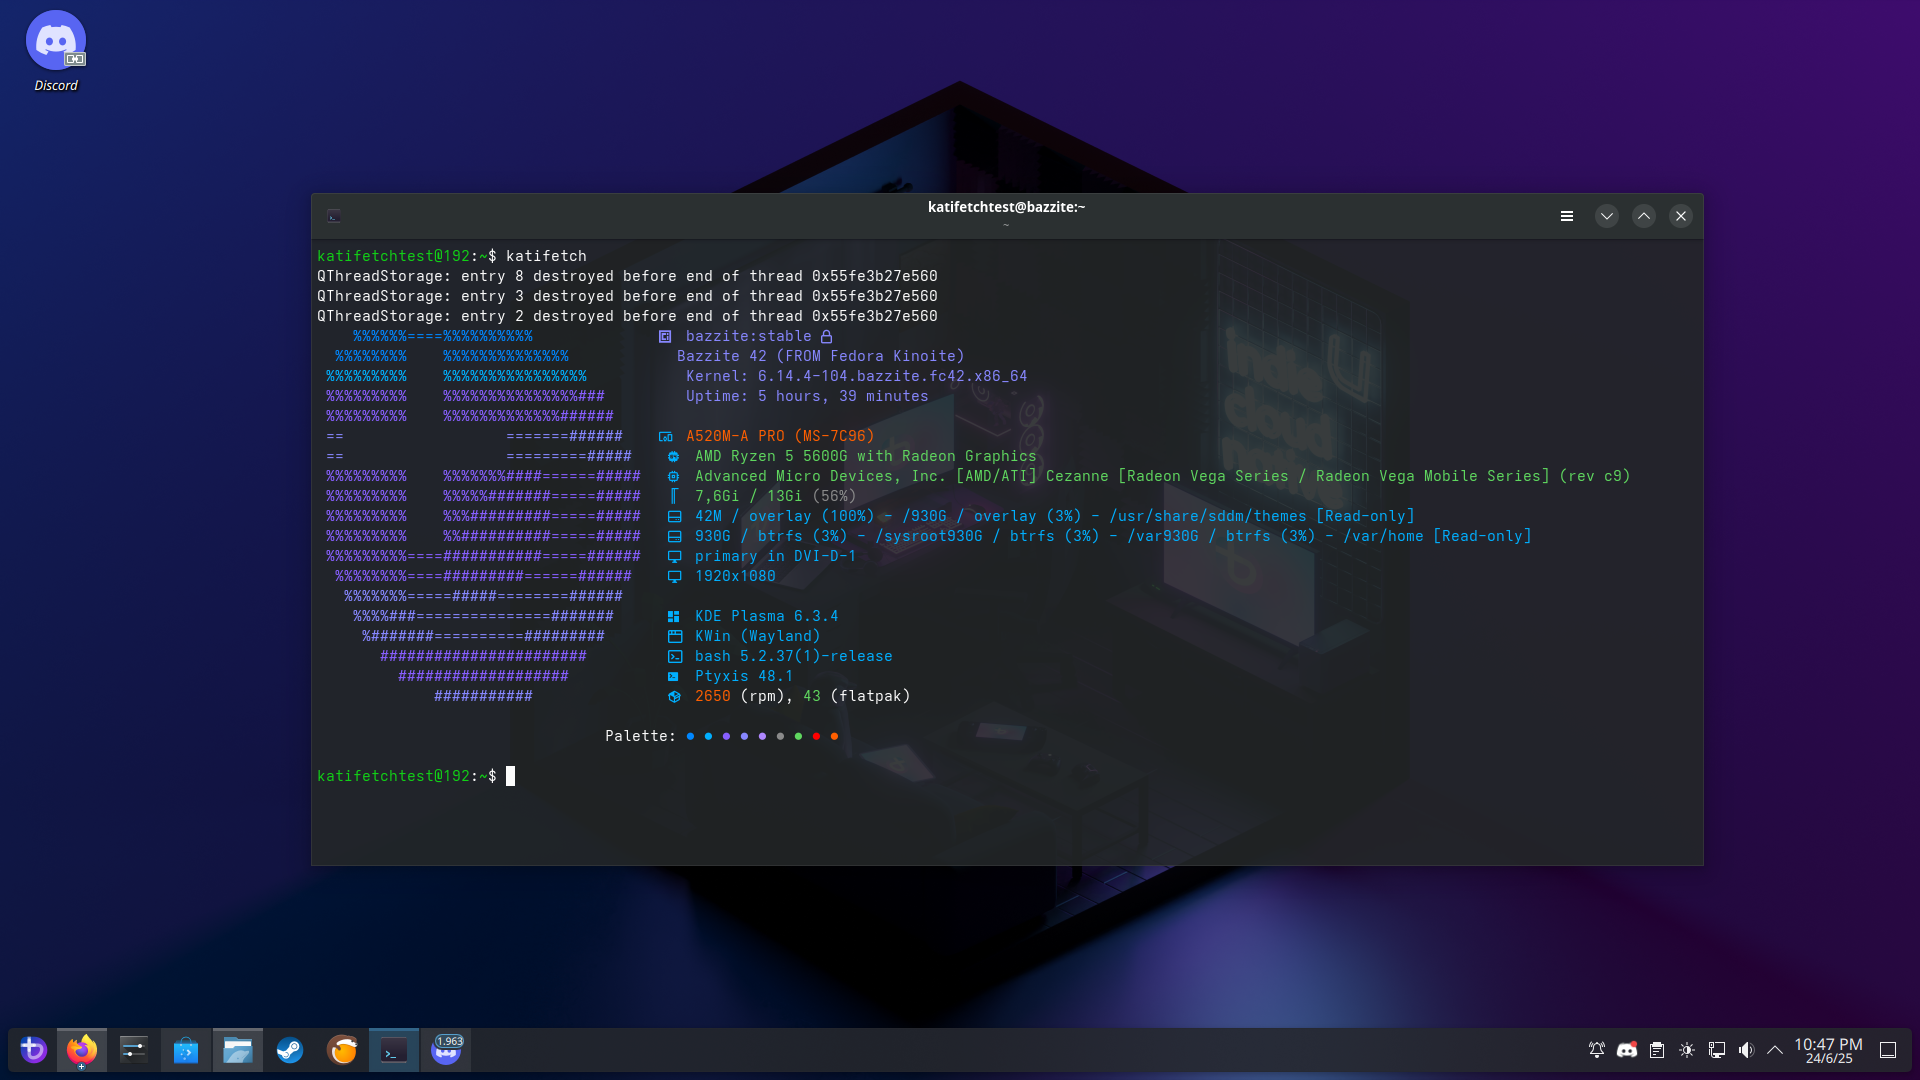Toggle show desktop with the peek button

[x=1888, y=1050]
